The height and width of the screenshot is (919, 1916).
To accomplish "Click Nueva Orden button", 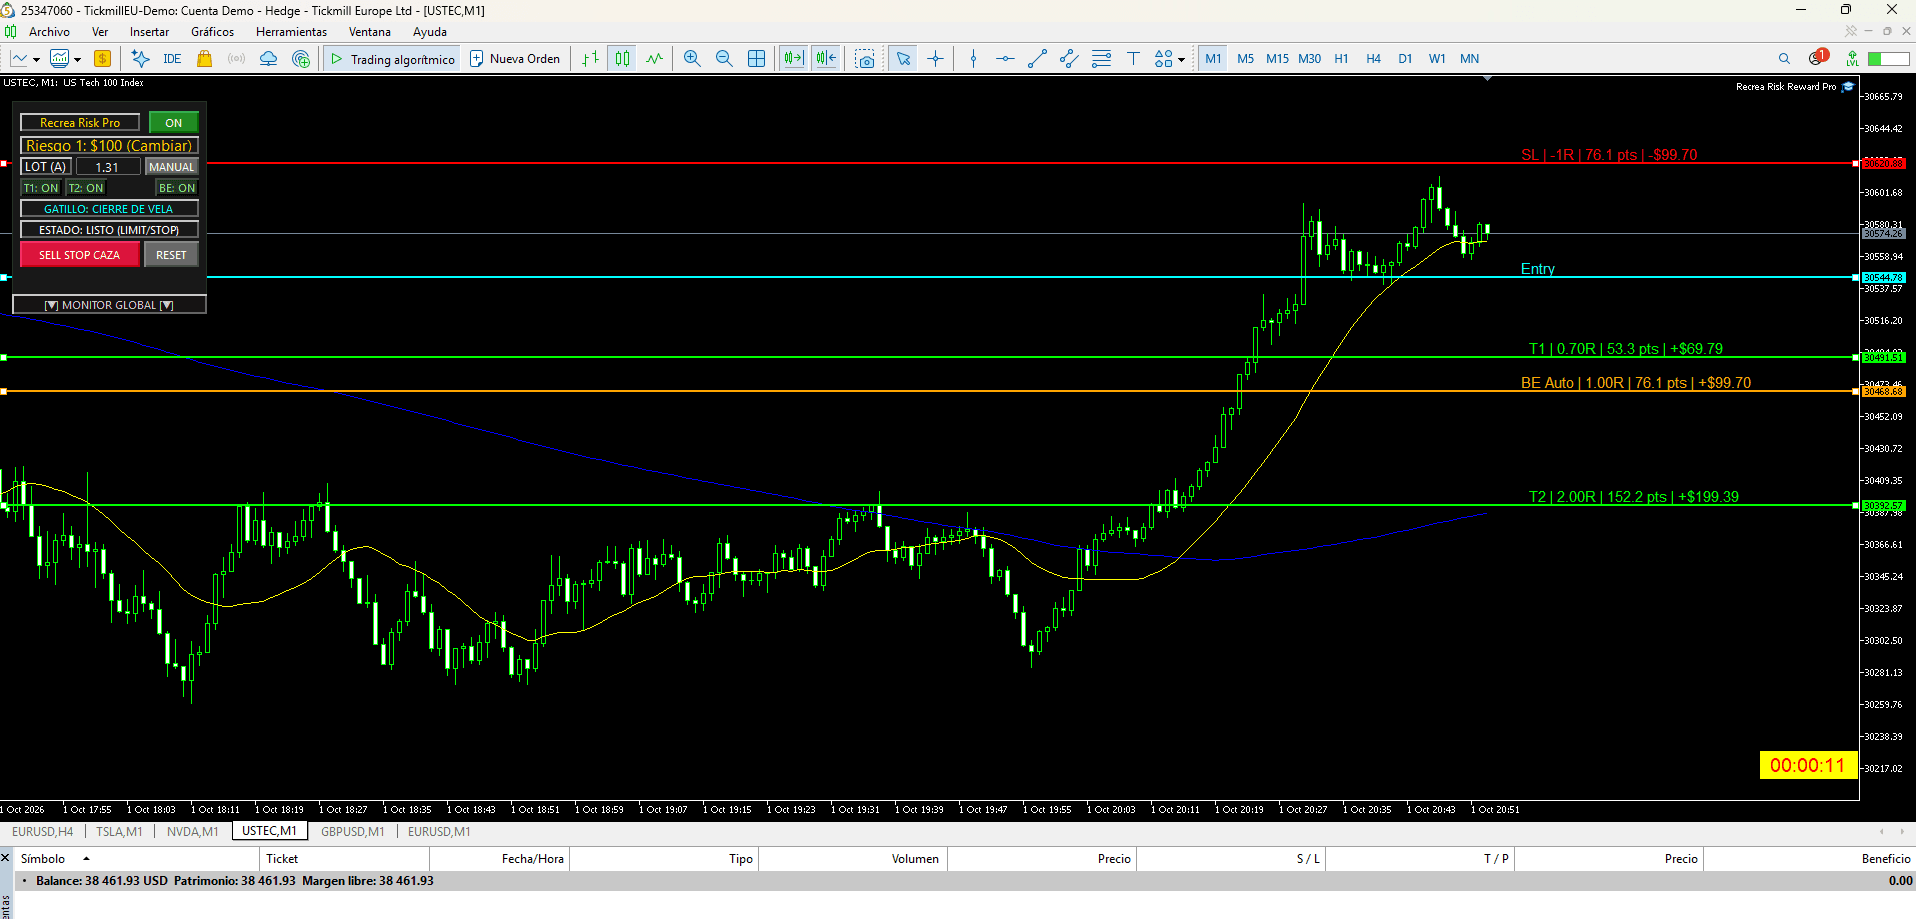I will [x=515, y=59].
